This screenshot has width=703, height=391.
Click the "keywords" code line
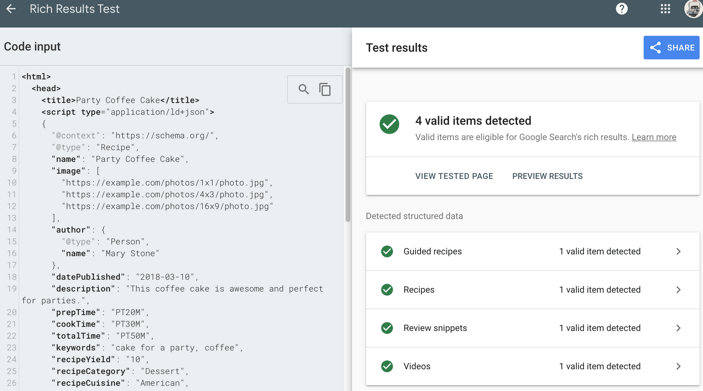(x=147, y=348)
